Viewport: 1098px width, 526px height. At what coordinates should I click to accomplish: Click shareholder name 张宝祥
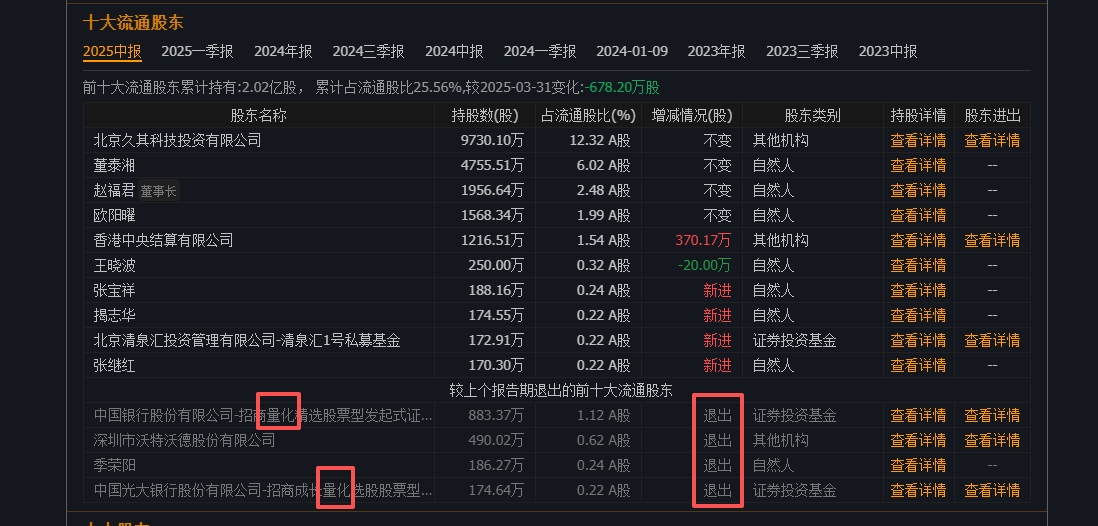(114, 290)
